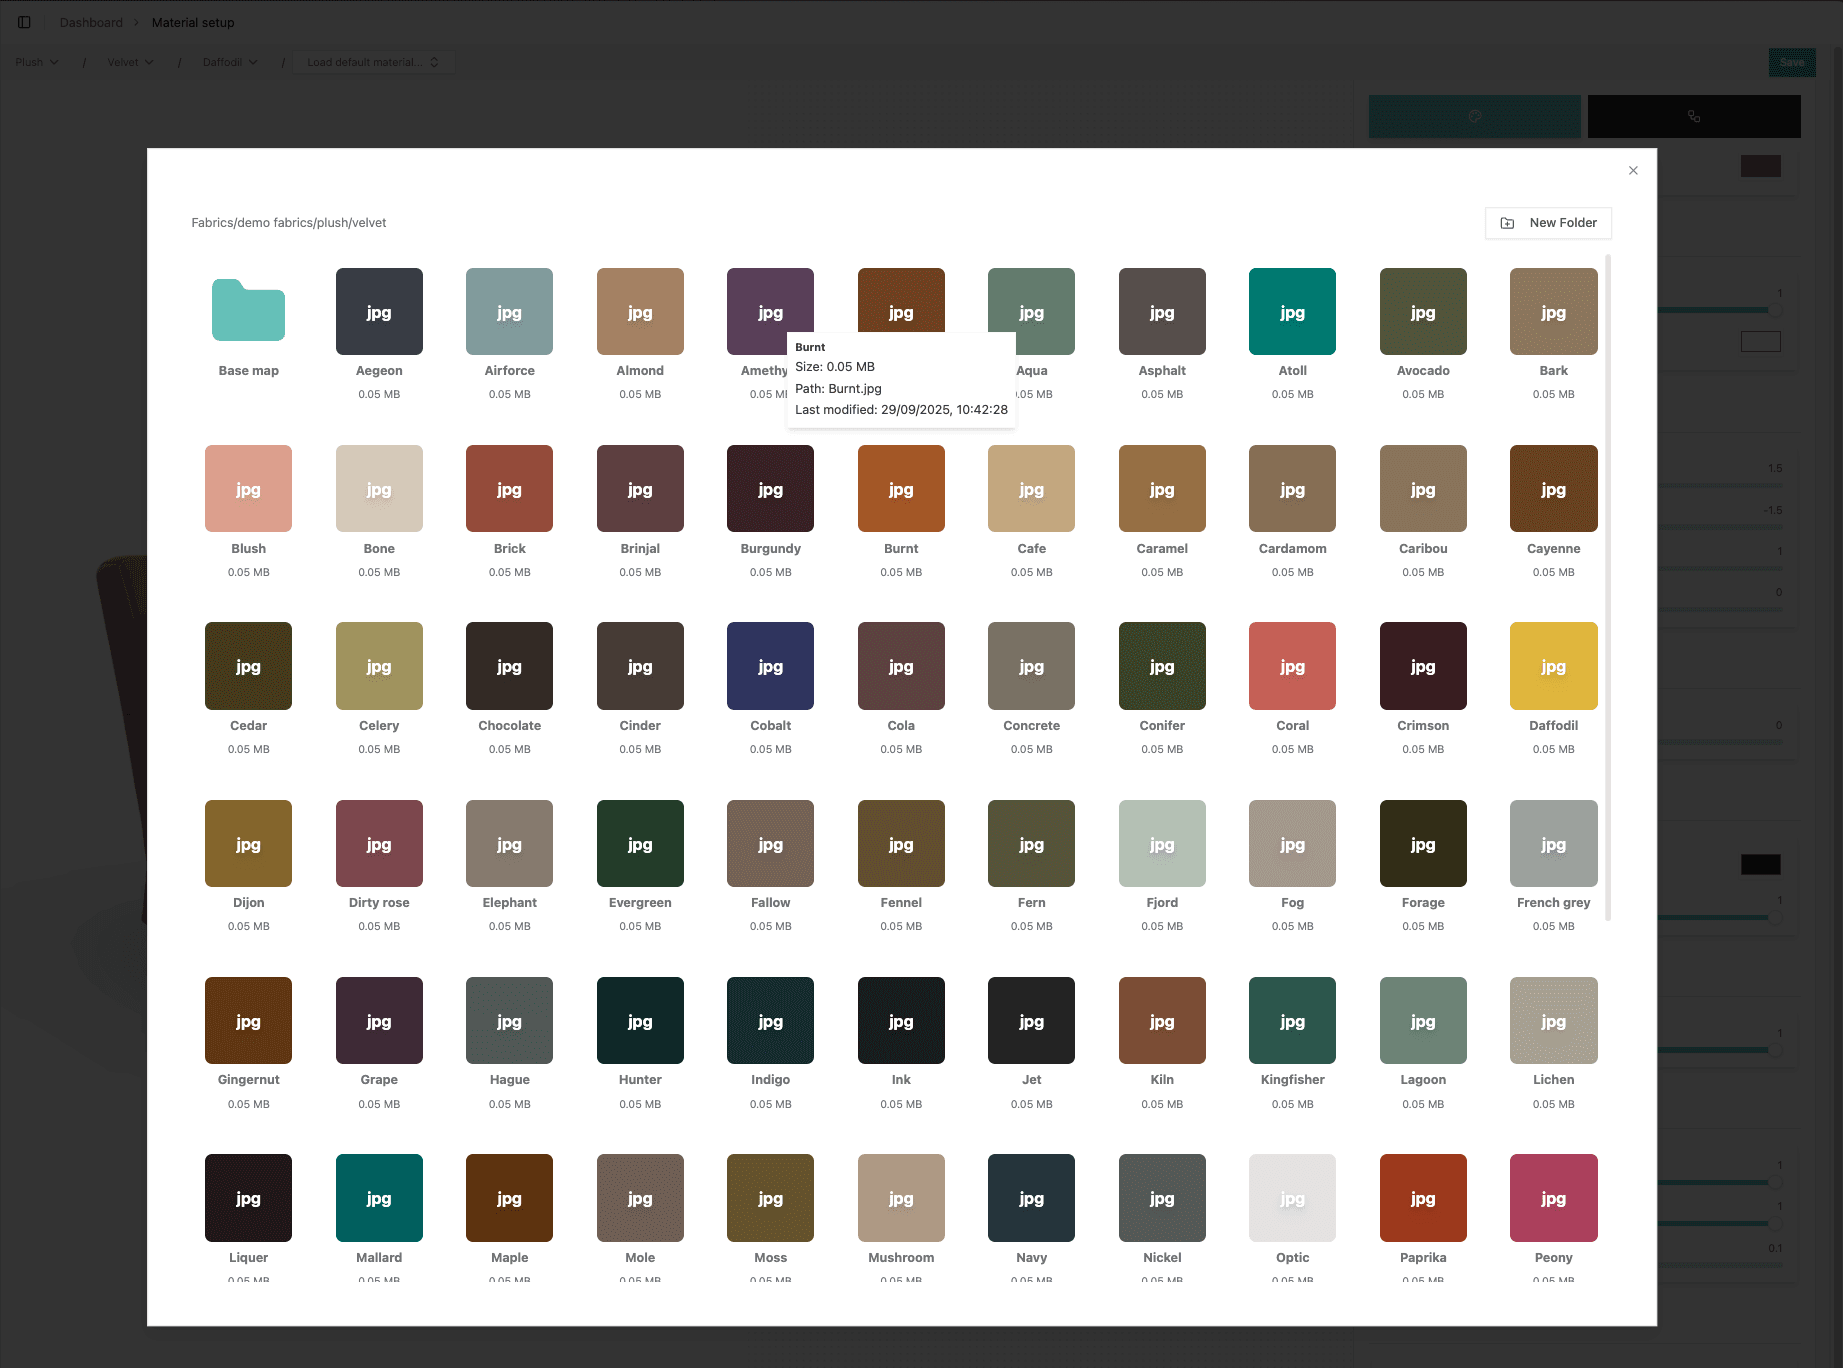
Task: Open the Plush dropdown
Action: pyautogui.click(x=35, y=61)
